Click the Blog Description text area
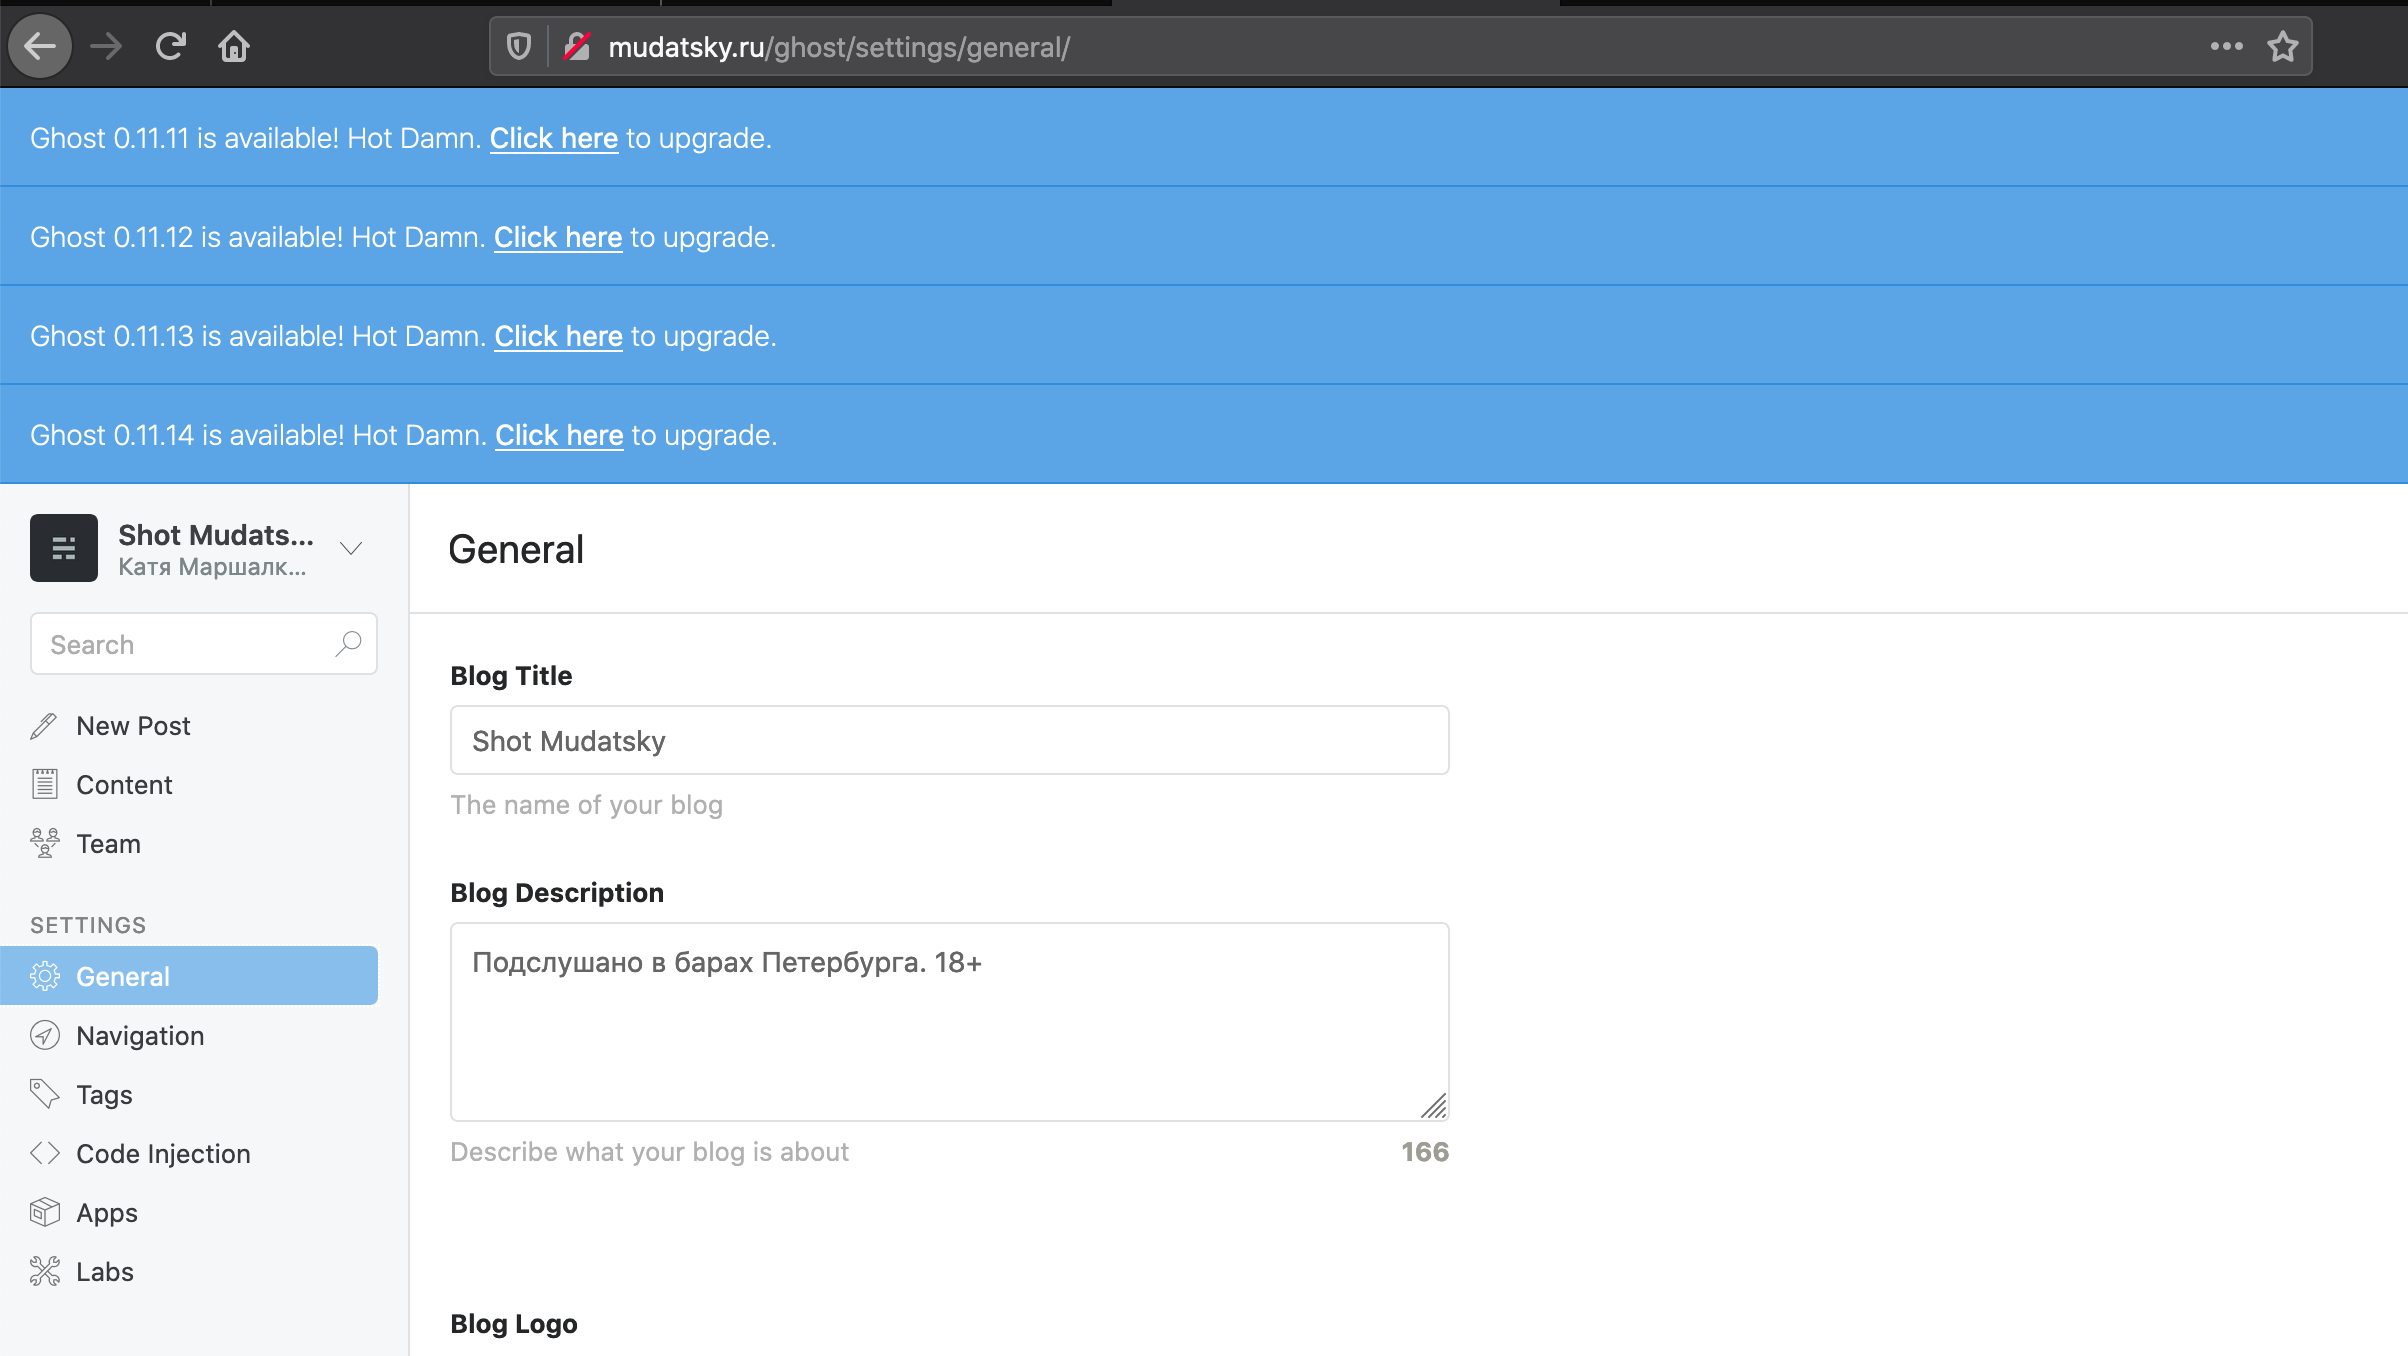The width and height of the screenshot is (2408, 1356). pos(948,1020)
